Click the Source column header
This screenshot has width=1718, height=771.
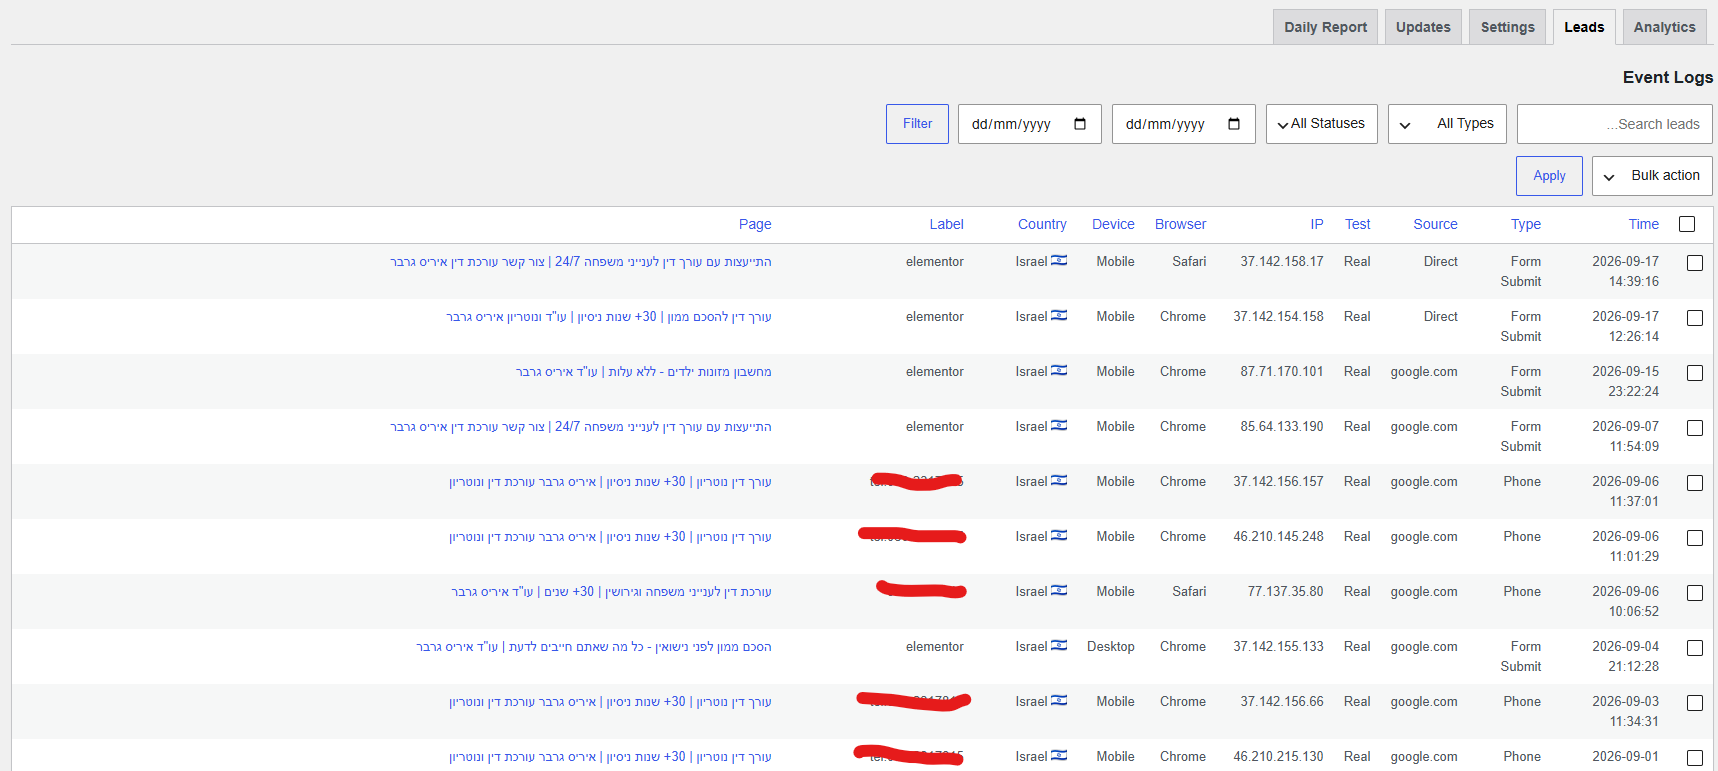click(x=1435, y=224)
